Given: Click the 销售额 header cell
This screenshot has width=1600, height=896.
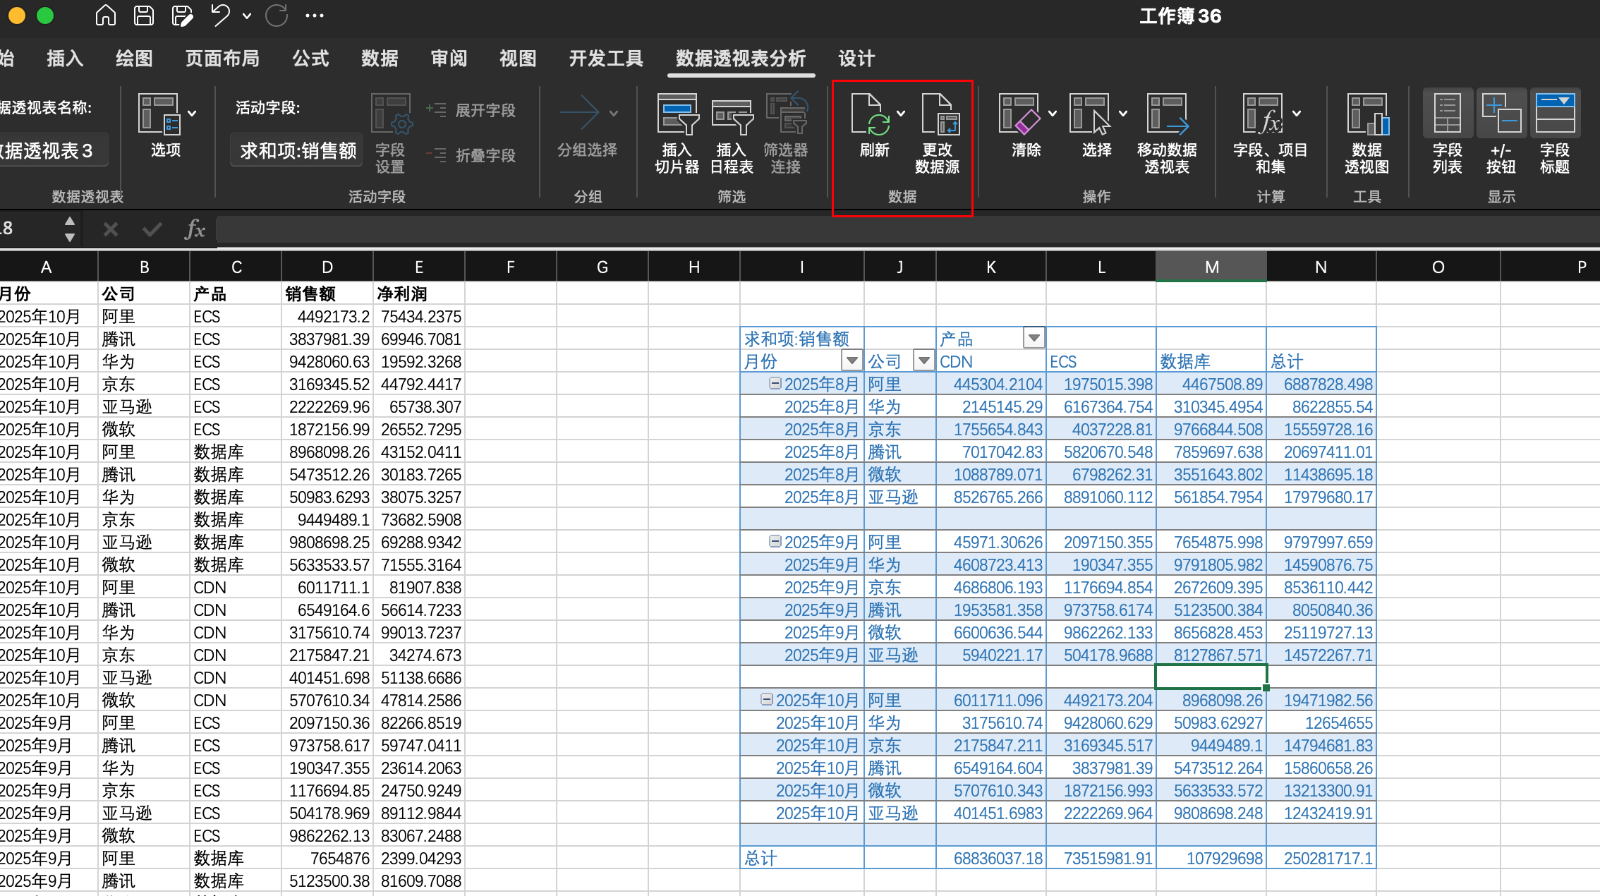Looking at the screenshot, I should (327, 293).
